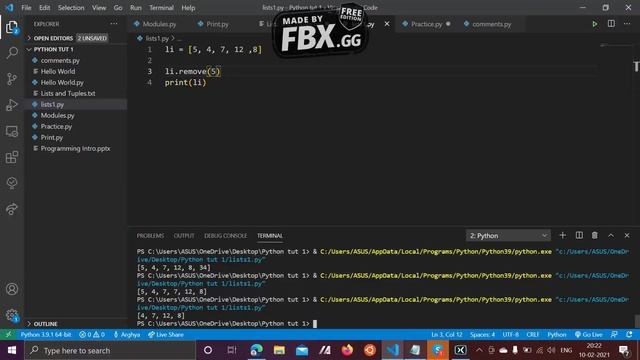Image resolution: width=640 pixels, height=360 pixels.
Task: Click Arghya user in the status bar
Action: (x=127, y=335)
